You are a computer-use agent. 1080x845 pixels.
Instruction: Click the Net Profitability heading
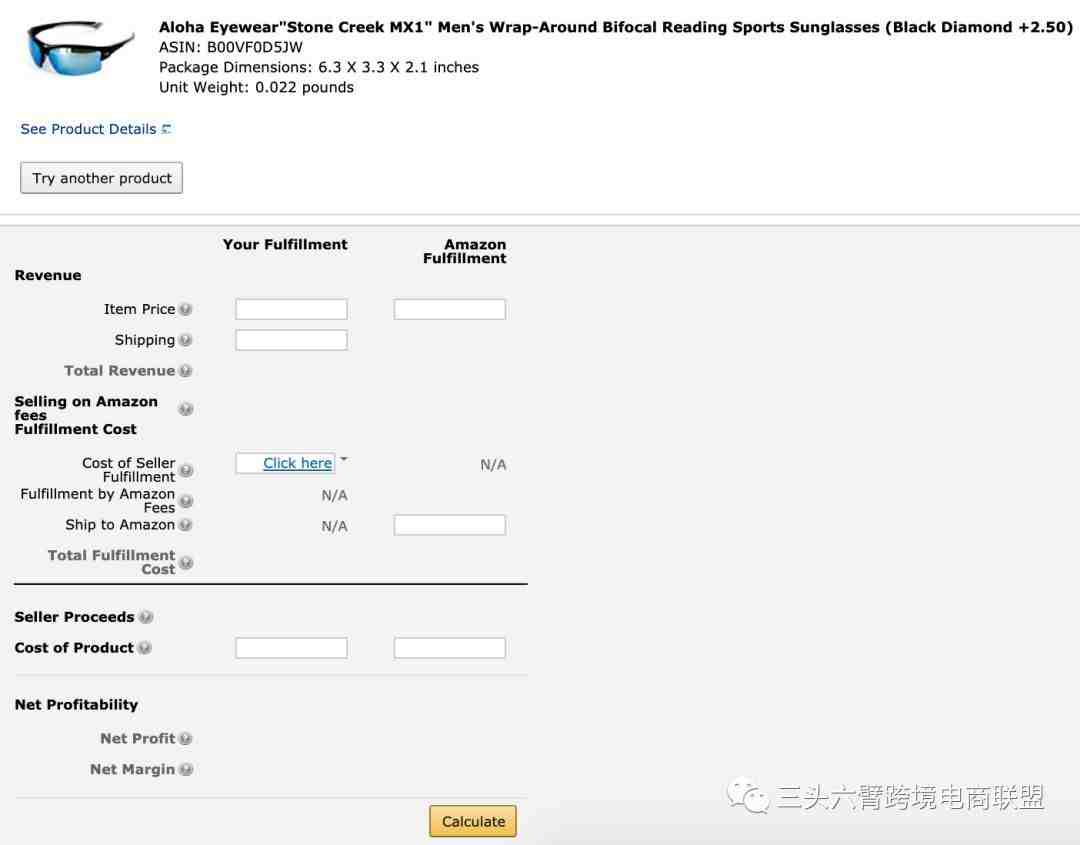click(76, 705)
